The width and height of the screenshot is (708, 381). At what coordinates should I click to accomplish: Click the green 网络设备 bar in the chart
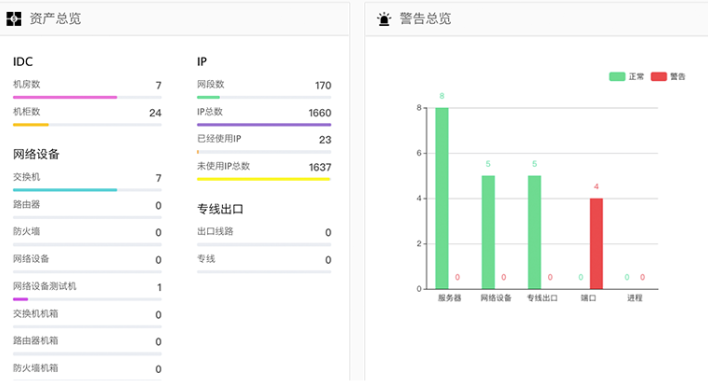click(x=488, y=232)
